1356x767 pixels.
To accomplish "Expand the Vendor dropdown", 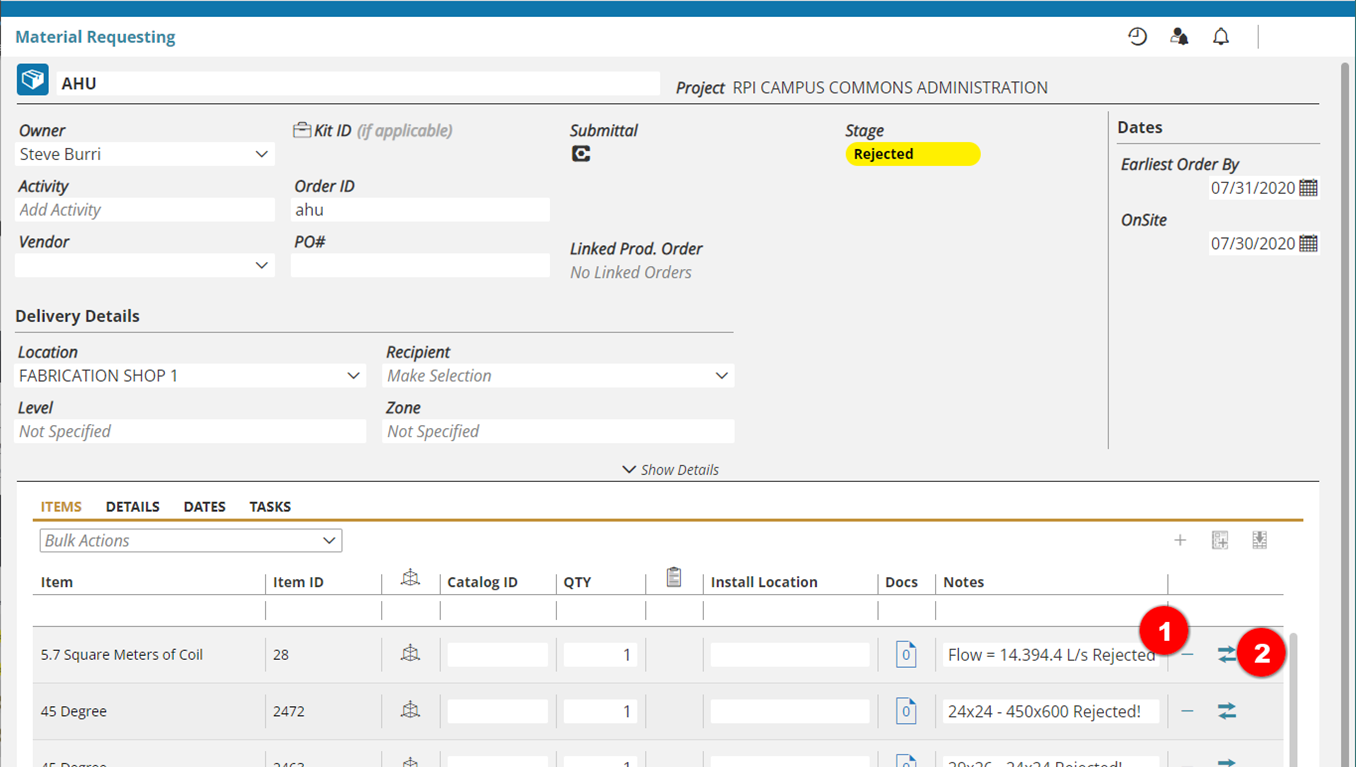I will pyautogui.click(x=261, y=265).
